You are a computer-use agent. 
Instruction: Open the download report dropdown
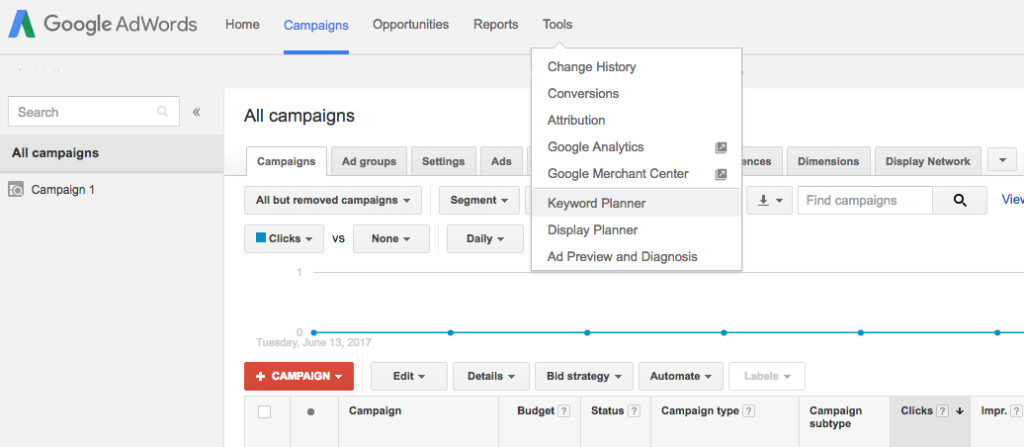(x=770, y=201)
